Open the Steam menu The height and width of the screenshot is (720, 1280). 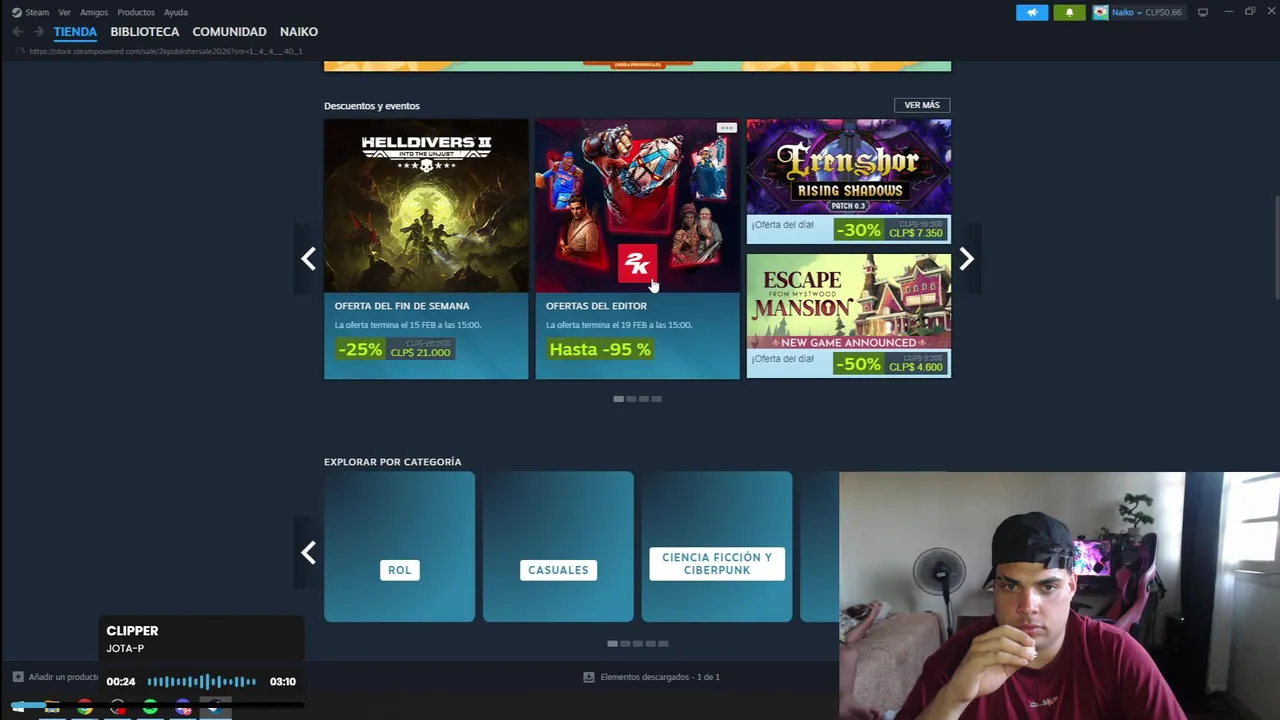pyautogui.click(x=37, y=12)
